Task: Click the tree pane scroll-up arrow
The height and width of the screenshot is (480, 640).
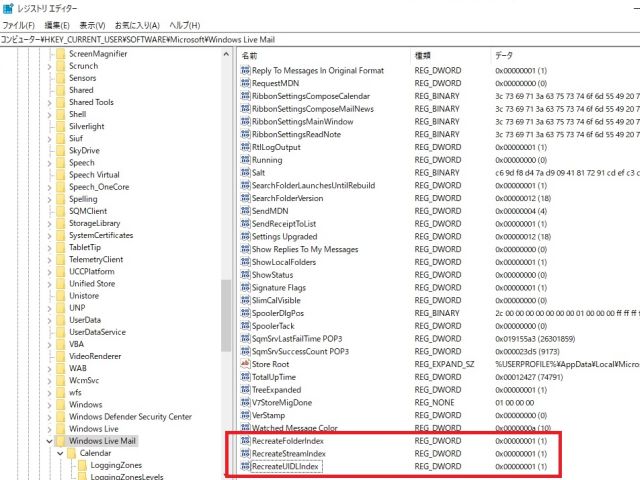Action: point(226,54)
